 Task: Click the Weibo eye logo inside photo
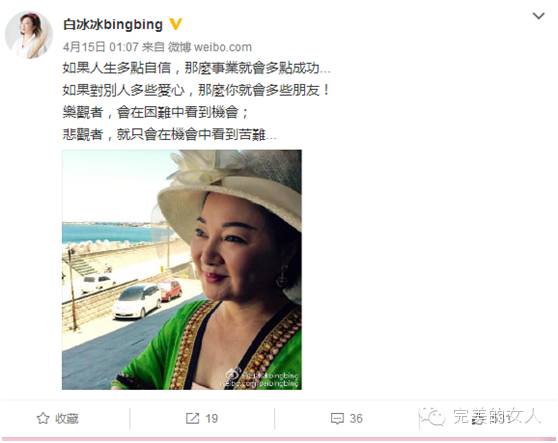233,375
